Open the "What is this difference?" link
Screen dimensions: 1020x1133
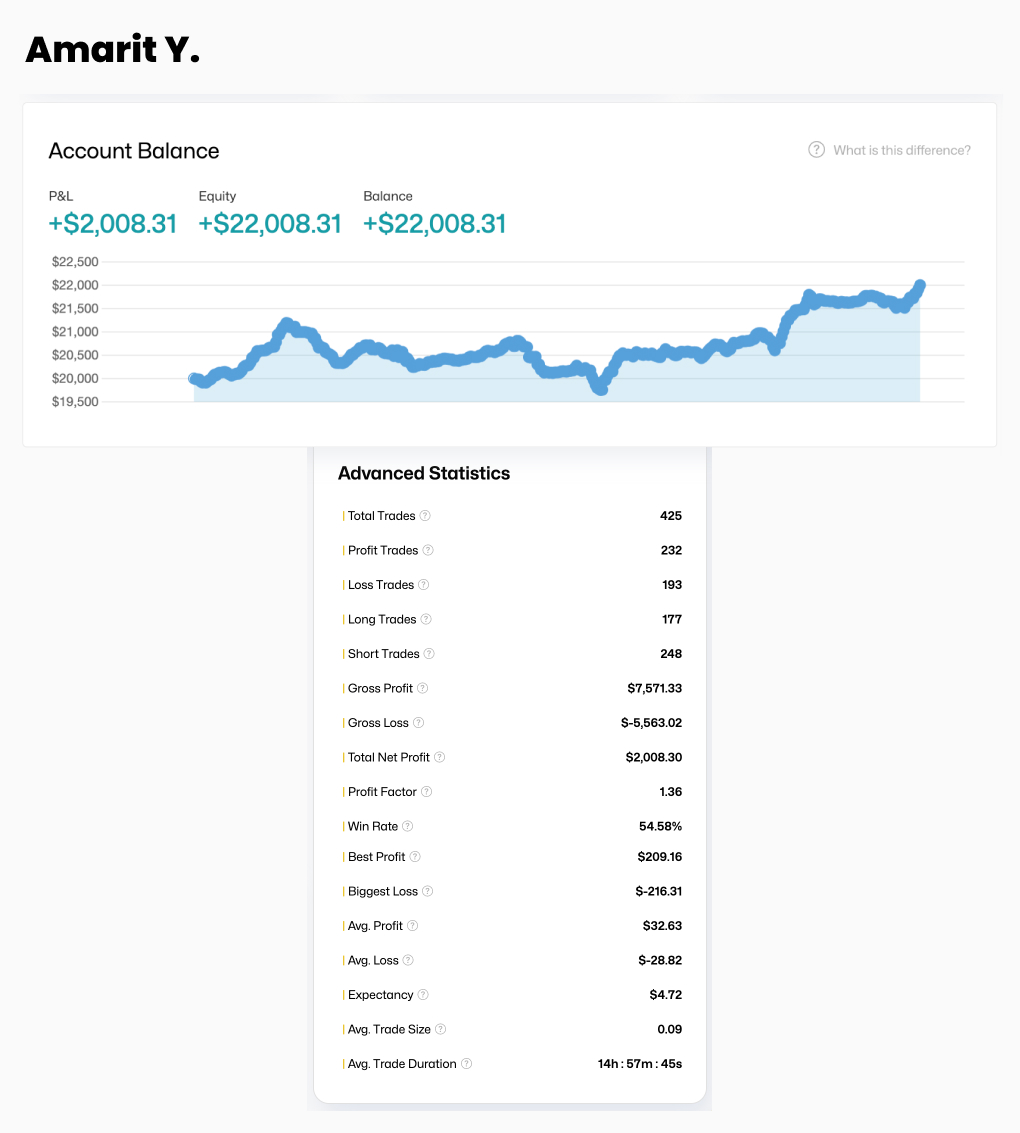coord(902,150)
